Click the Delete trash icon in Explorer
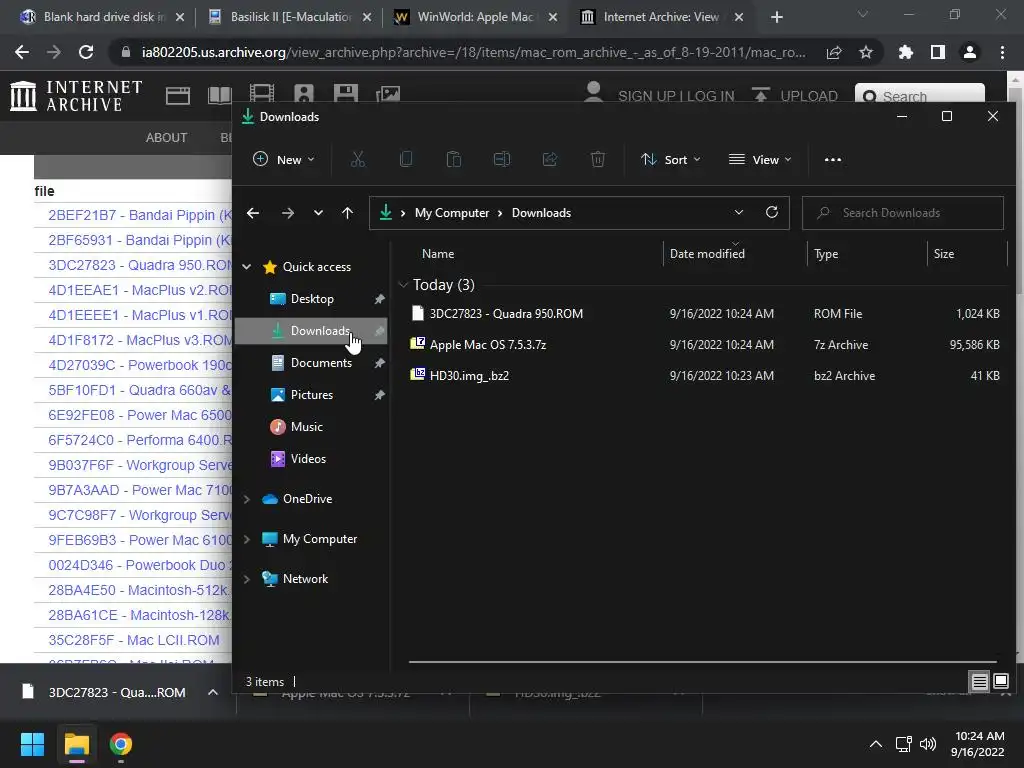Screen dimensions: 1024x768 598,159
